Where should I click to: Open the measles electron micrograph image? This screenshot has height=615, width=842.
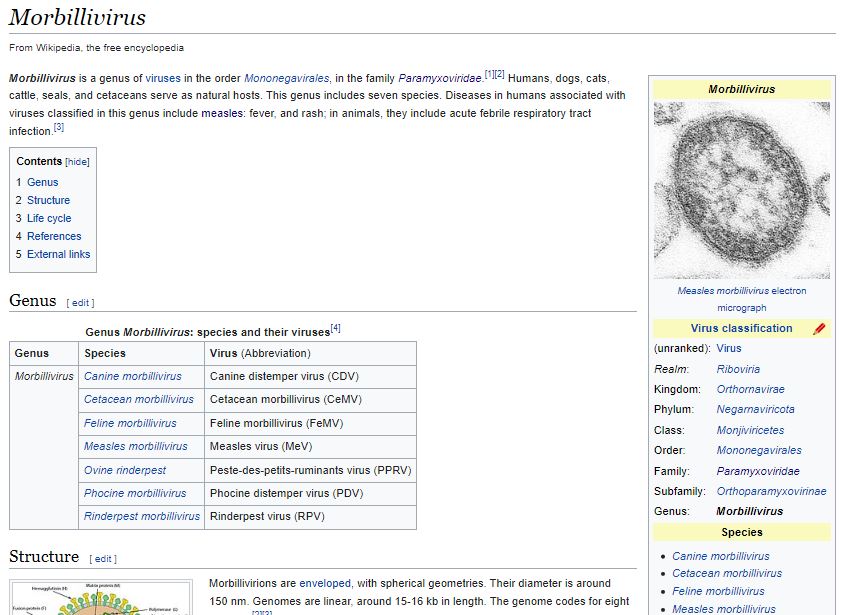click(742, 190)
